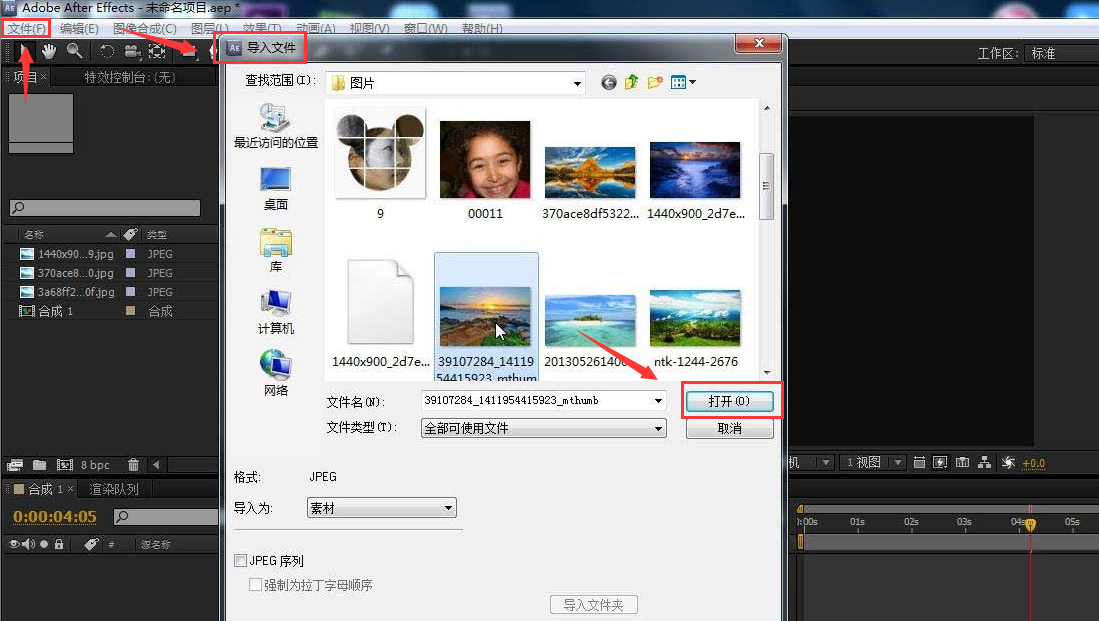
Task: Select the Zoom magnifier tool
Action: pos(74,51)
